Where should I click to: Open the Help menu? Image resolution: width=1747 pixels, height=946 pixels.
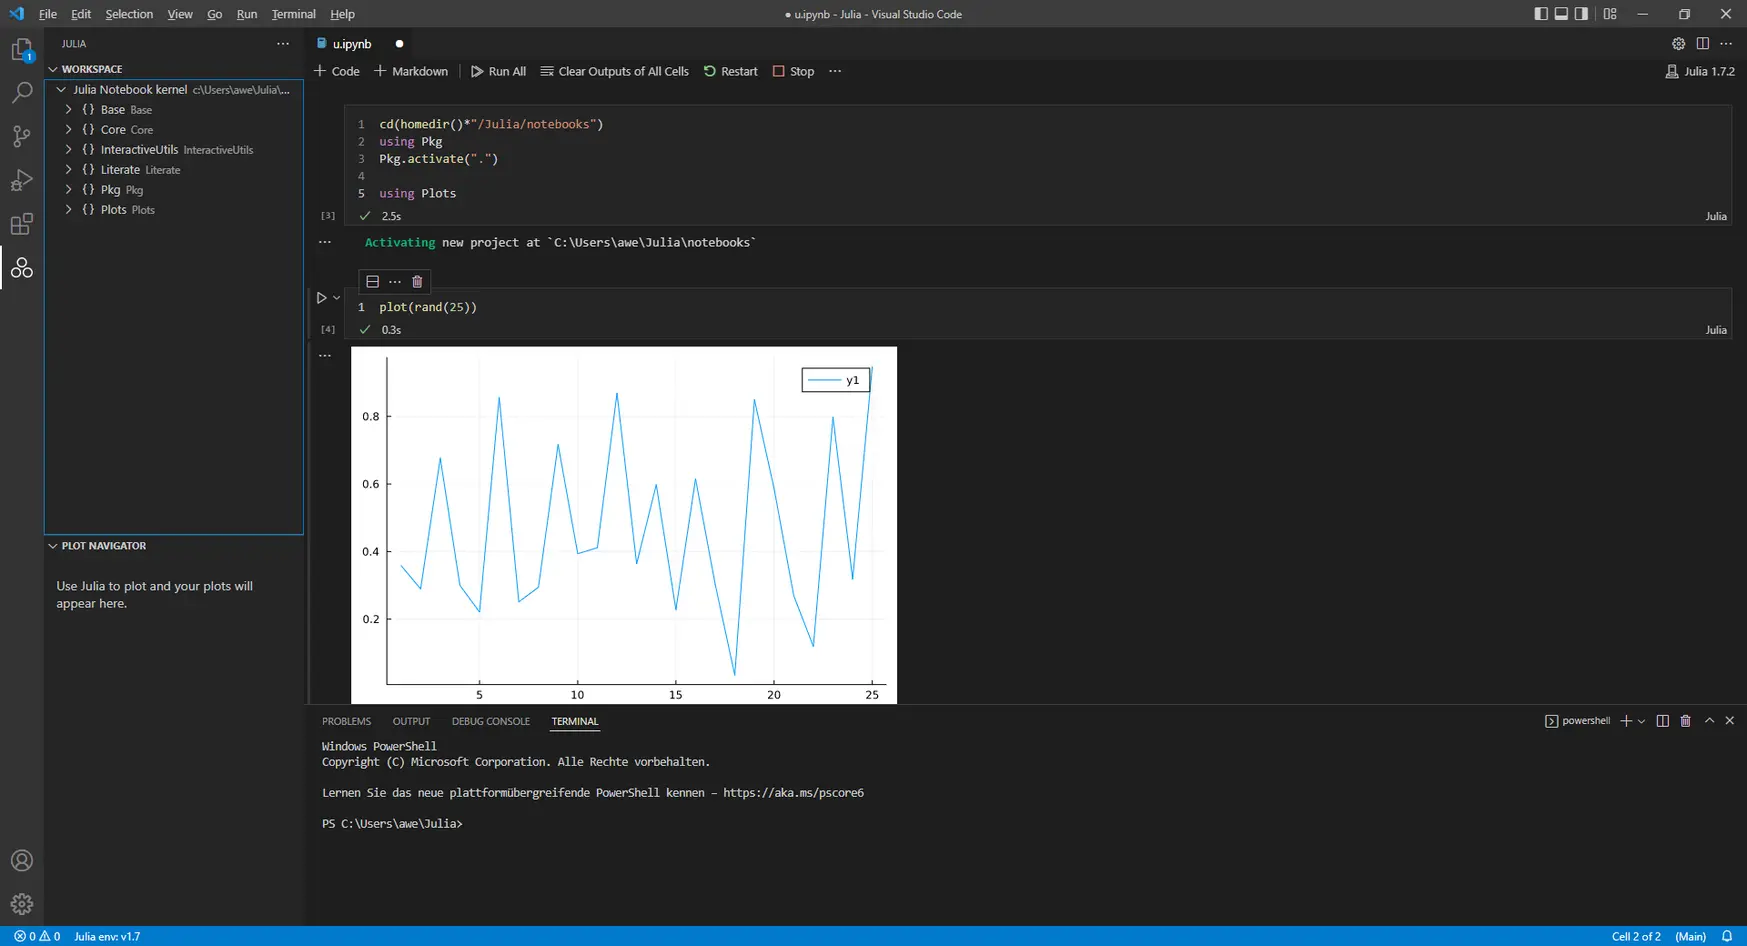pos(342,14)
